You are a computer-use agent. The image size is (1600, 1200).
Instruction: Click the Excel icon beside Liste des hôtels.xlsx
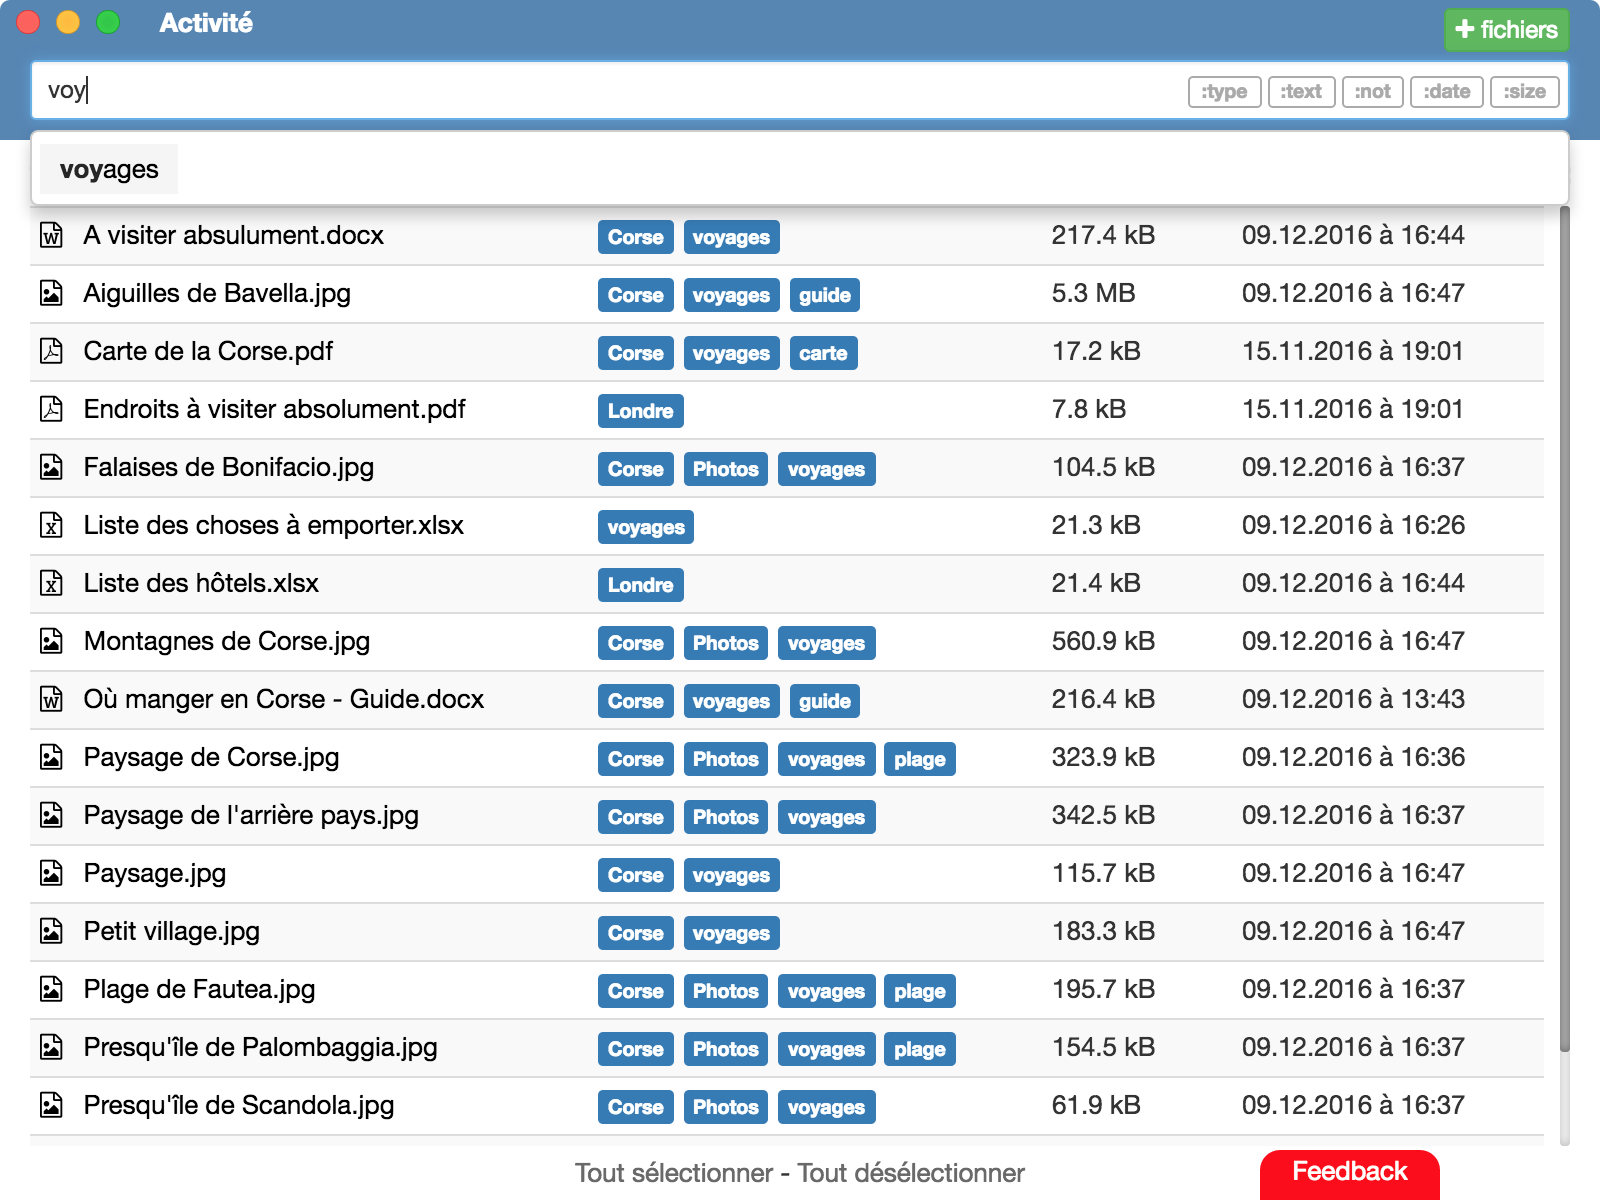tap(52, 583)
